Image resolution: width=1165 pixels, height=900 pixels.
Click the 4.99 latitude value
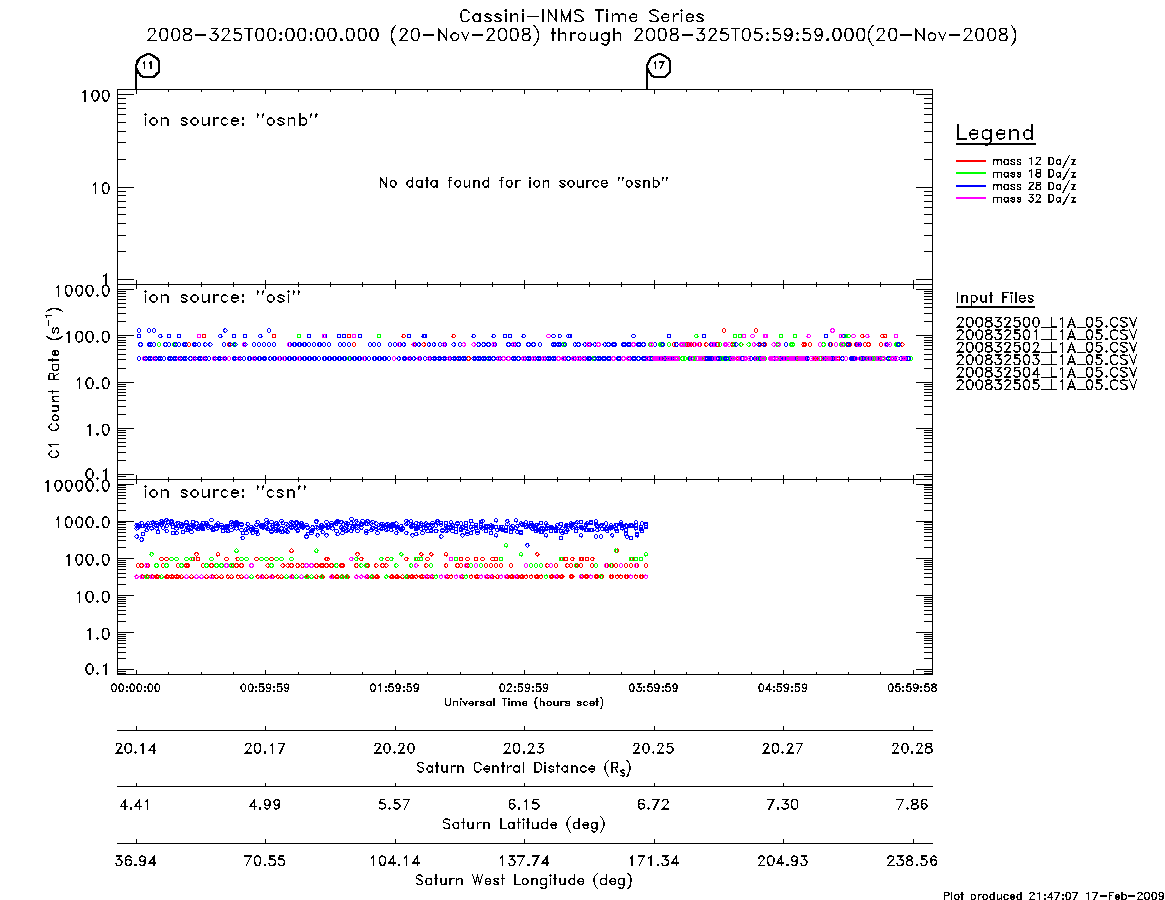(265, 805)
